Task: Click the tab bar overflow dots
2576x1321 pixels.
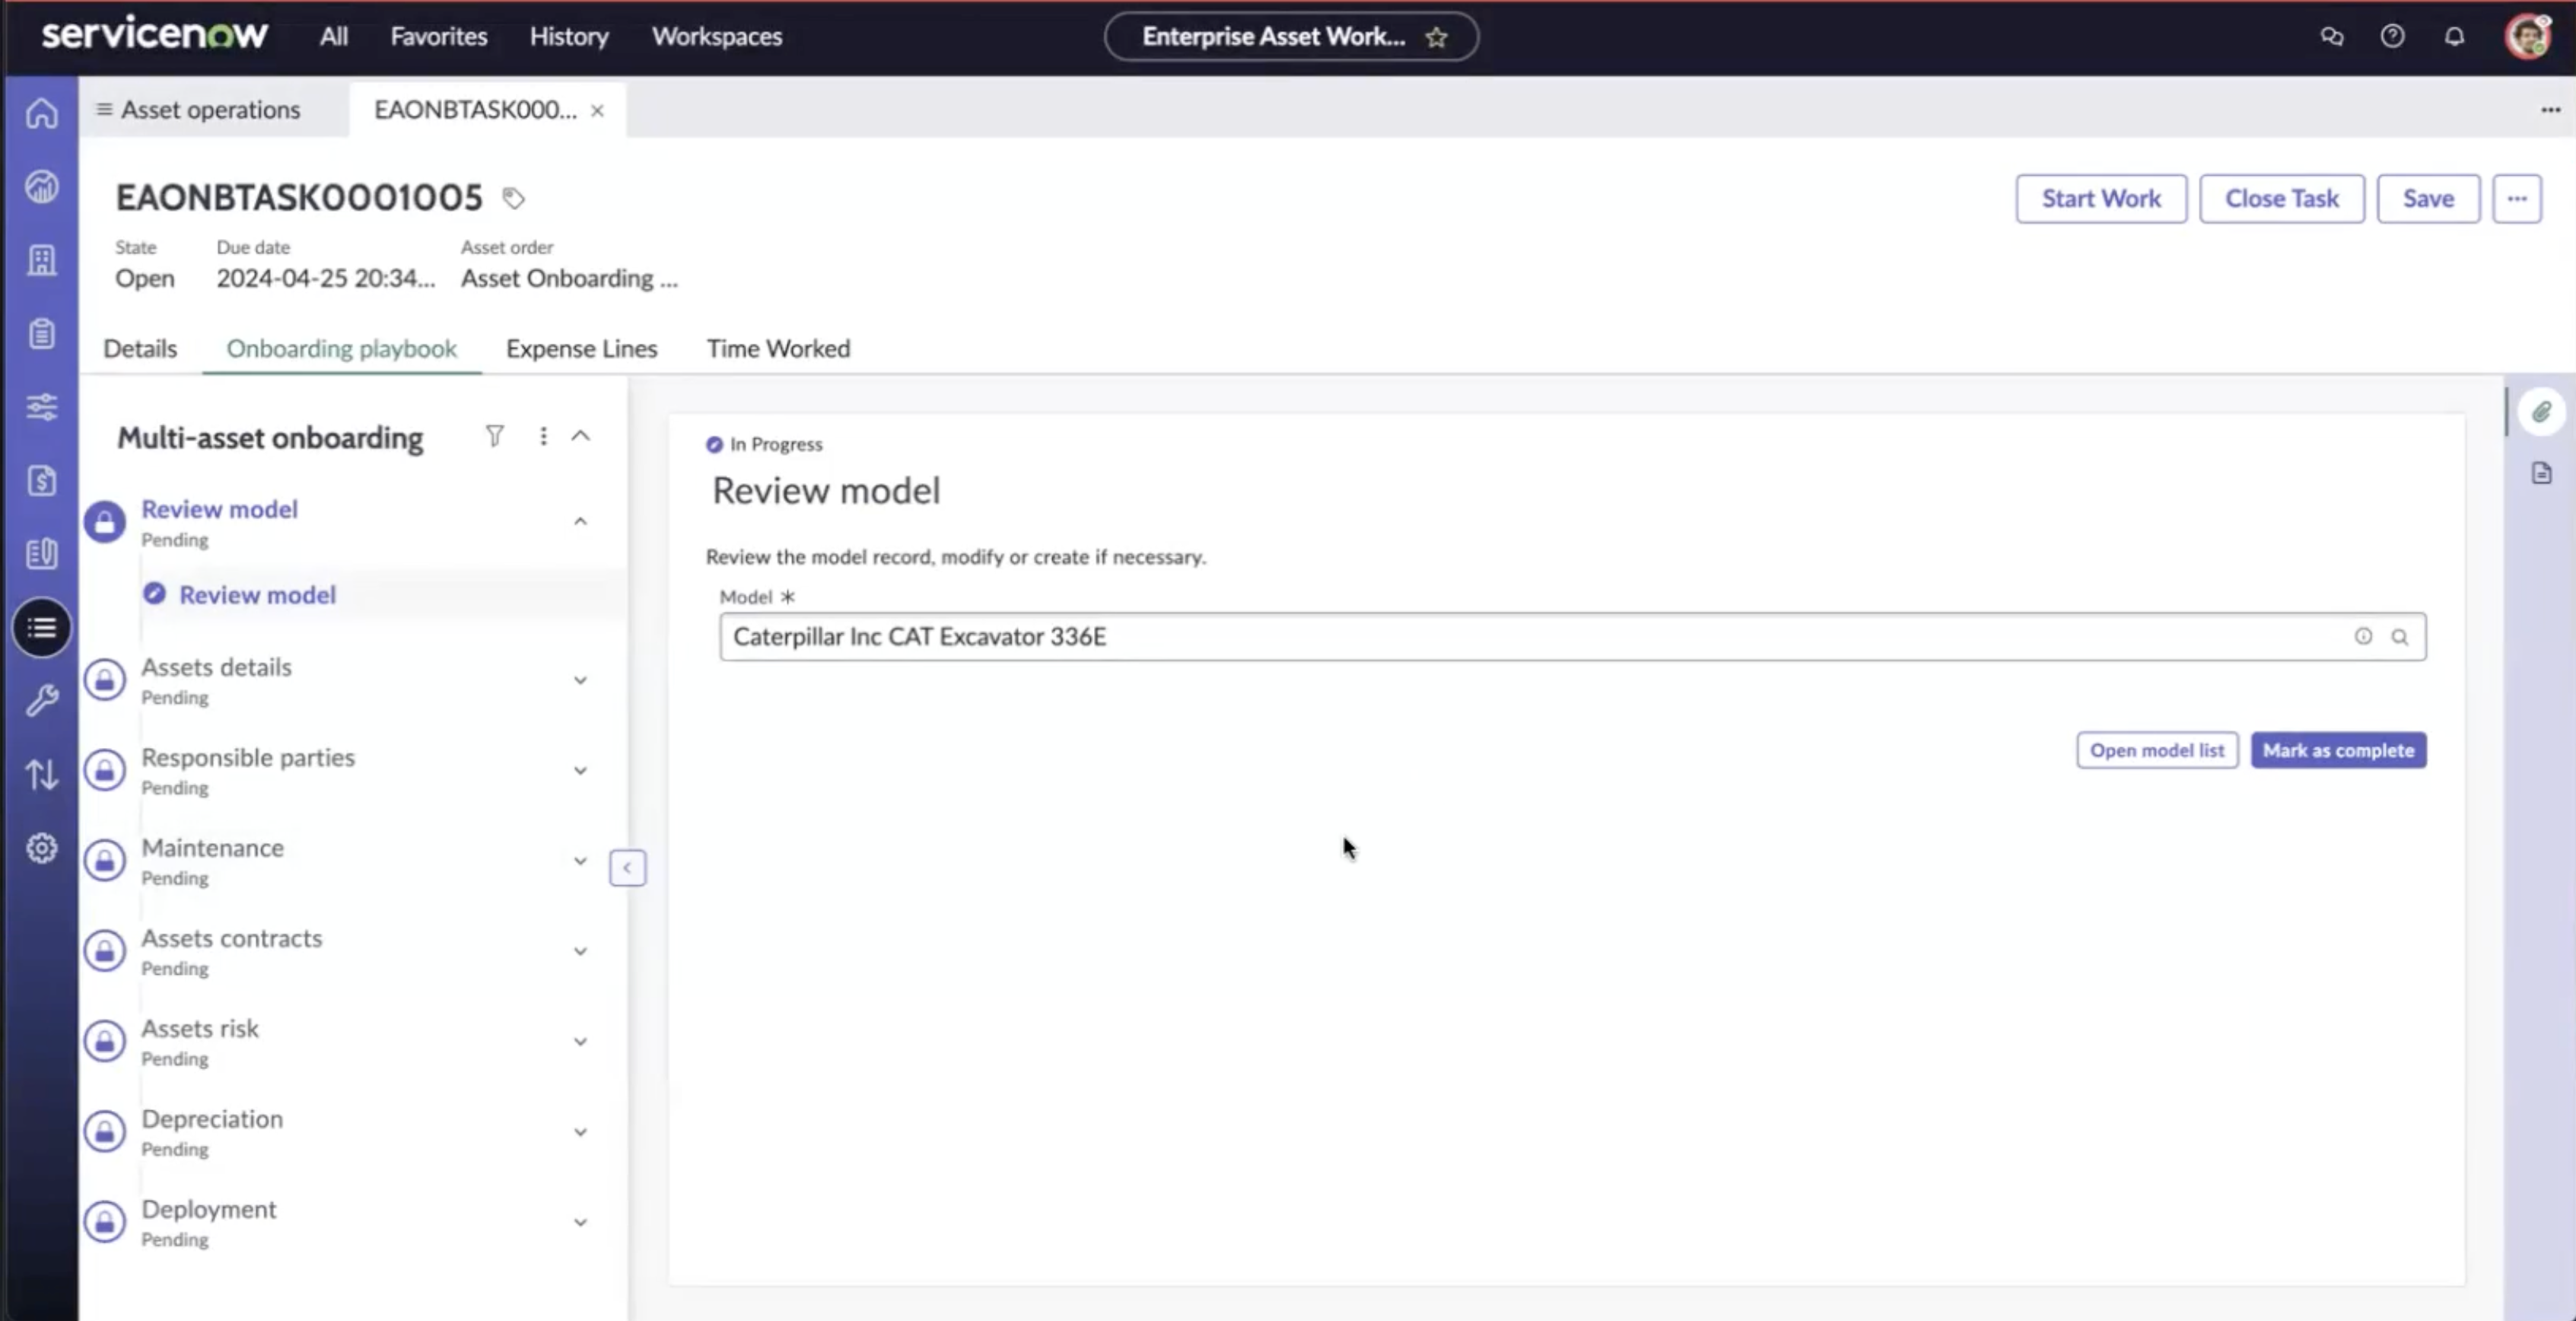Action: point(2550,110)
